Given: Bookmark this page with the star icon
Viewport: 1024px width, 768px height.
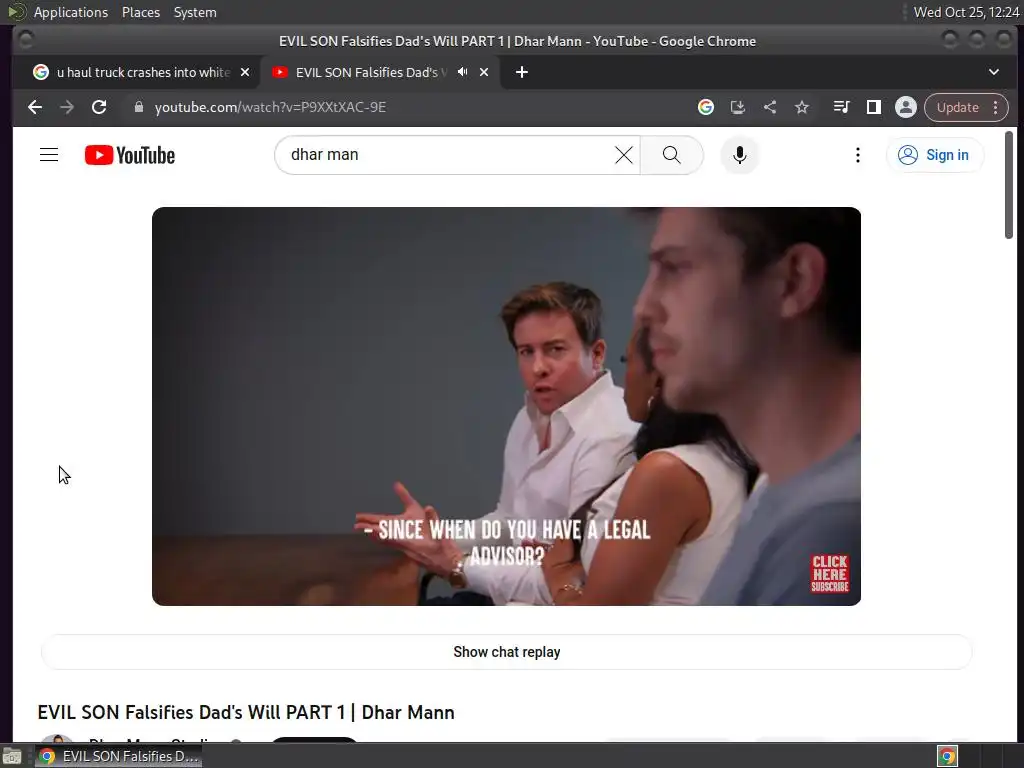Looking at the screenshot, I should point(802,107).
